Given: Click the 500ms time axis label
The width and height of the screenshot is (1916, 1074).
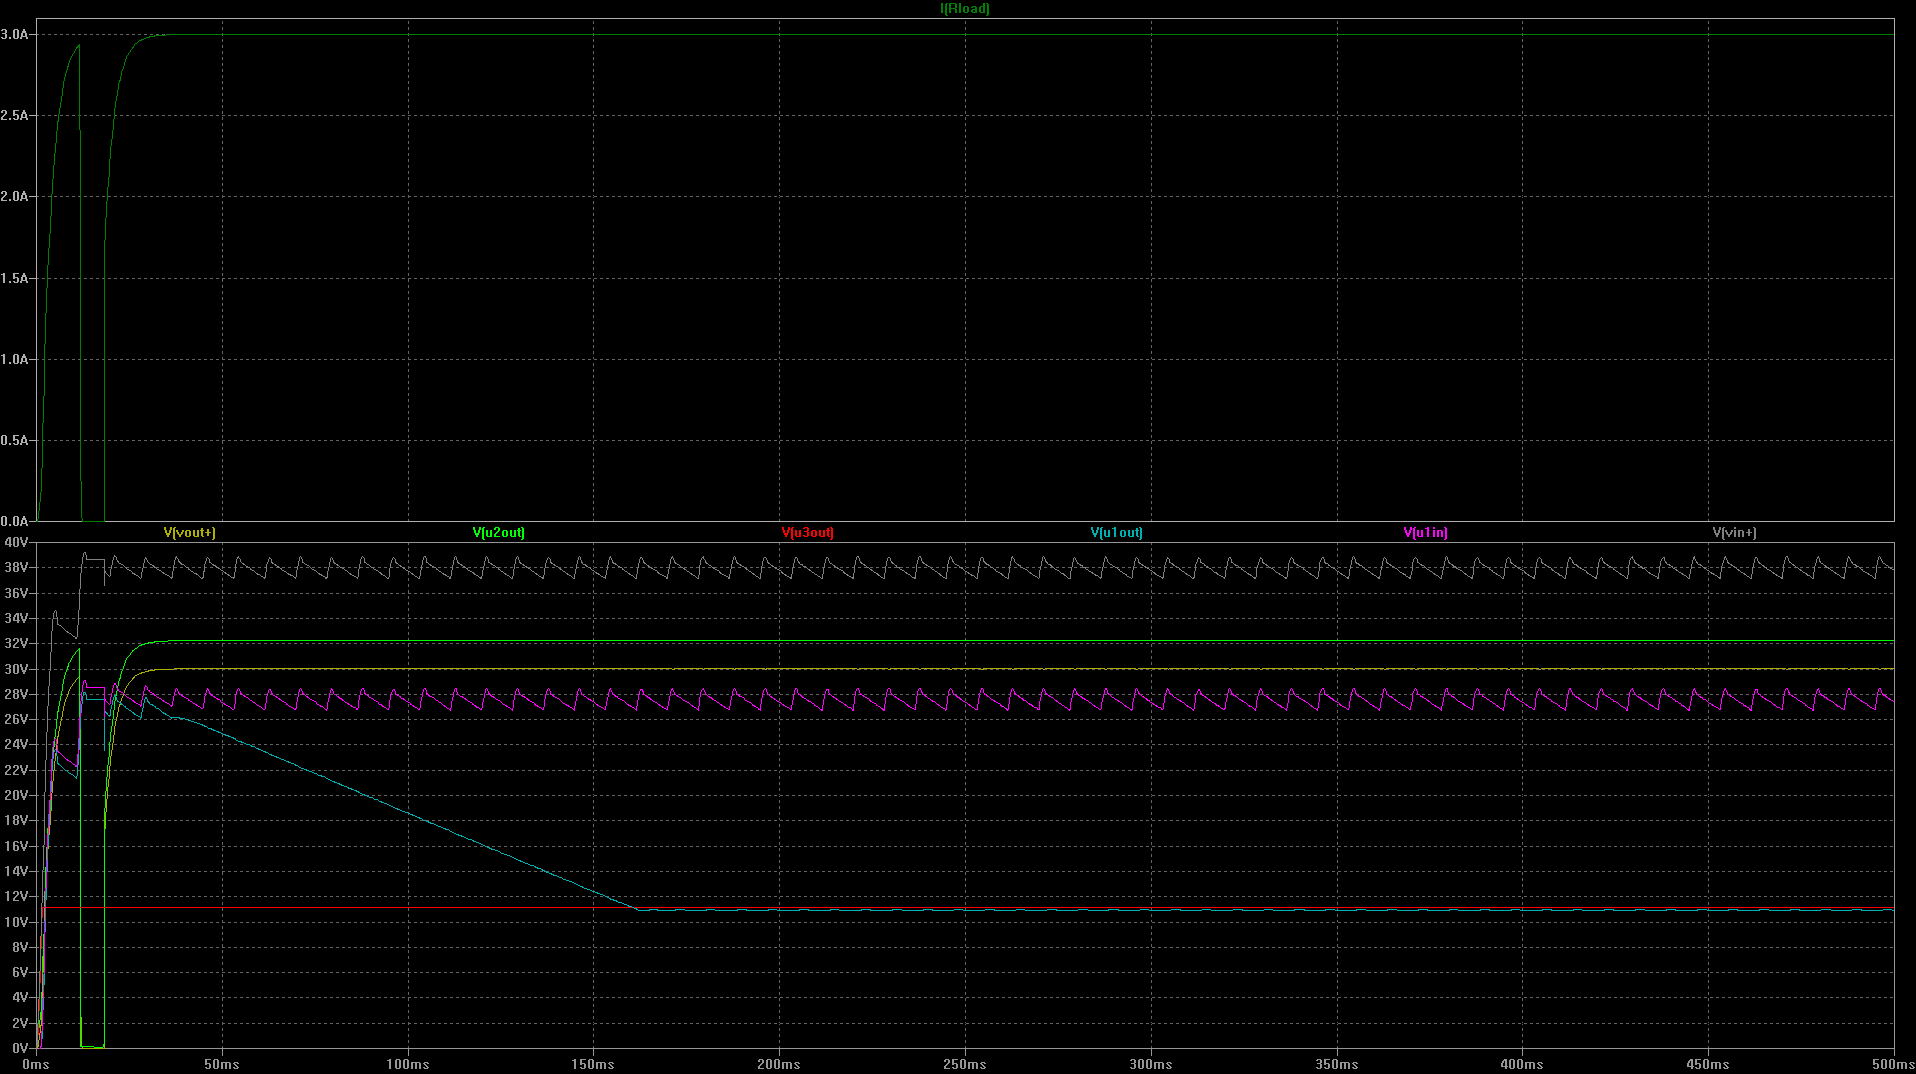Looking at the screenshot, I should click(1894, 1065).
